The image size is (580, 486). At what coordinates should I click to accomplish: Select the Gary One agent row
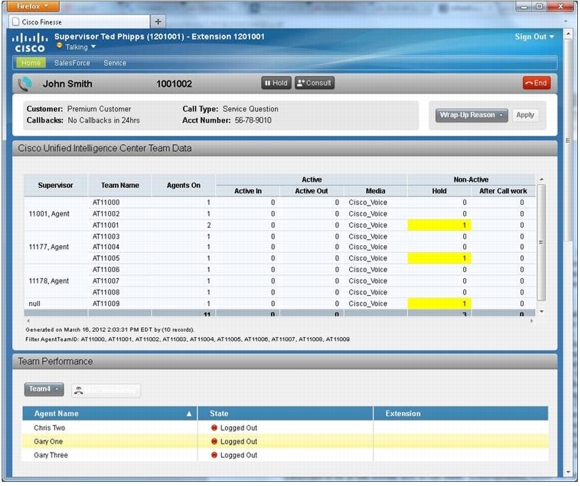point(285,442)
